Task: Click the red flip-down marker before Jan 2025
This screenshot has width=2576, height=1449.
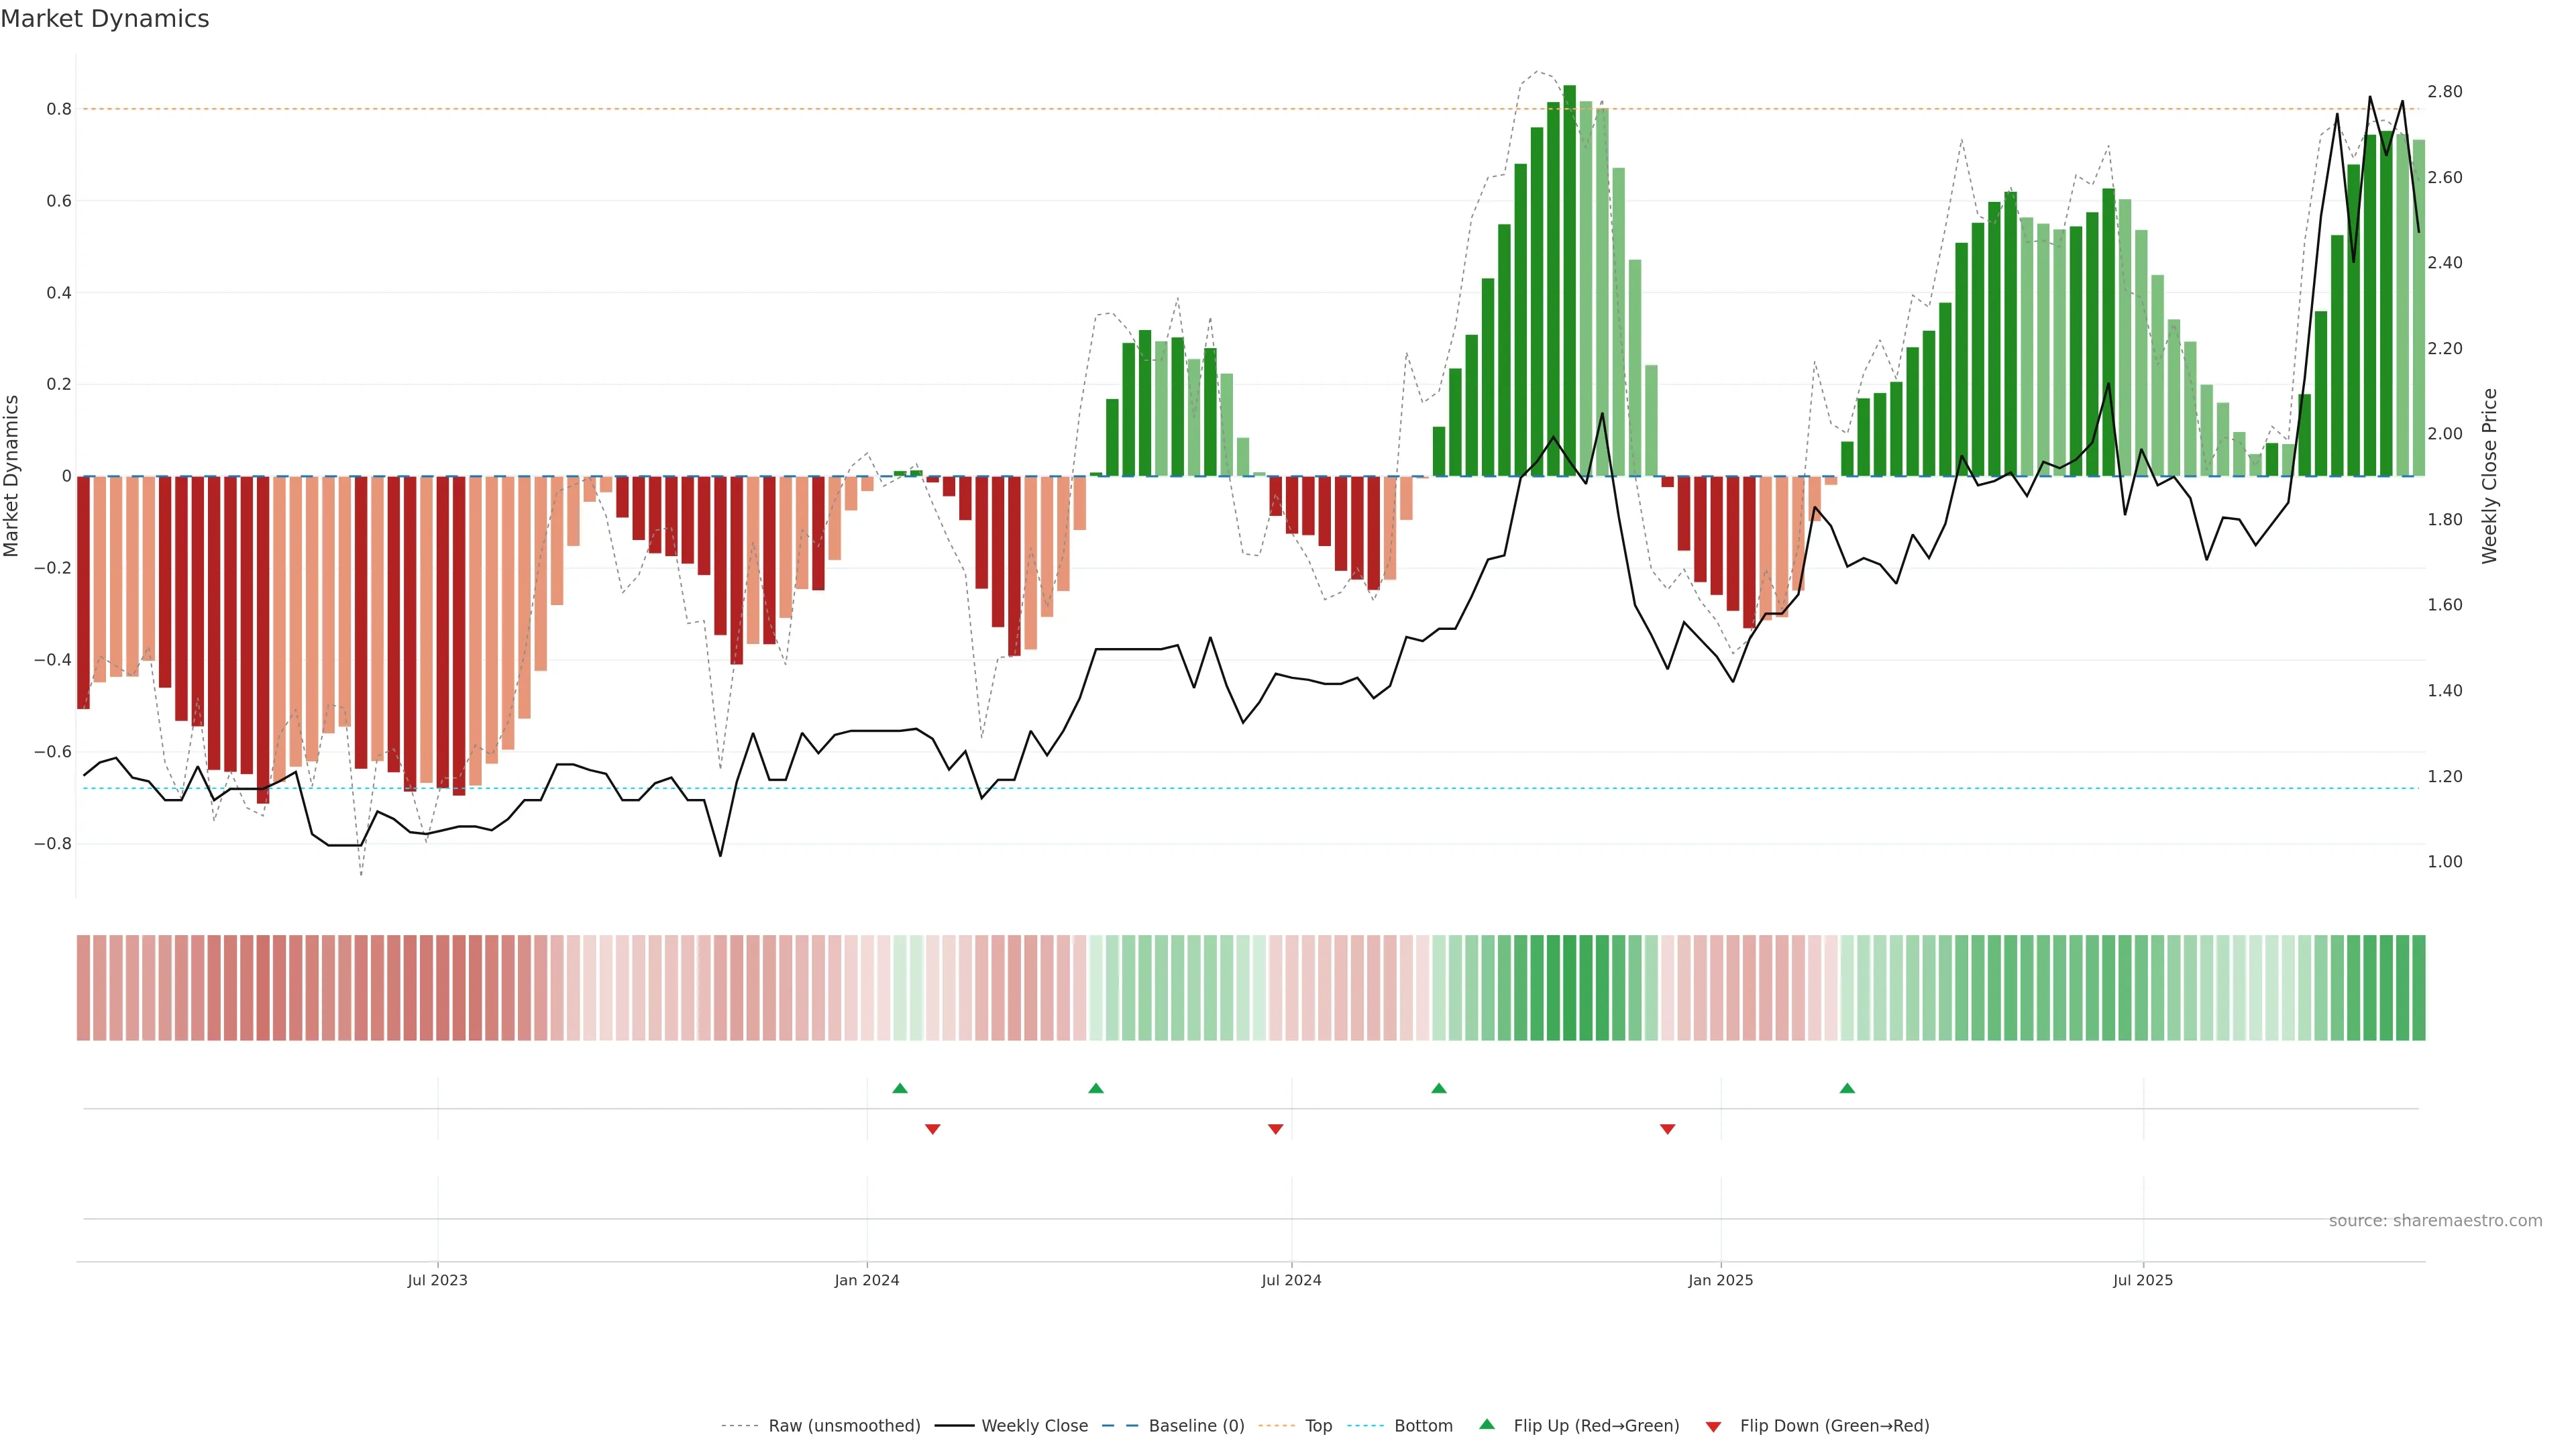Action: tap(1667, 1129)
